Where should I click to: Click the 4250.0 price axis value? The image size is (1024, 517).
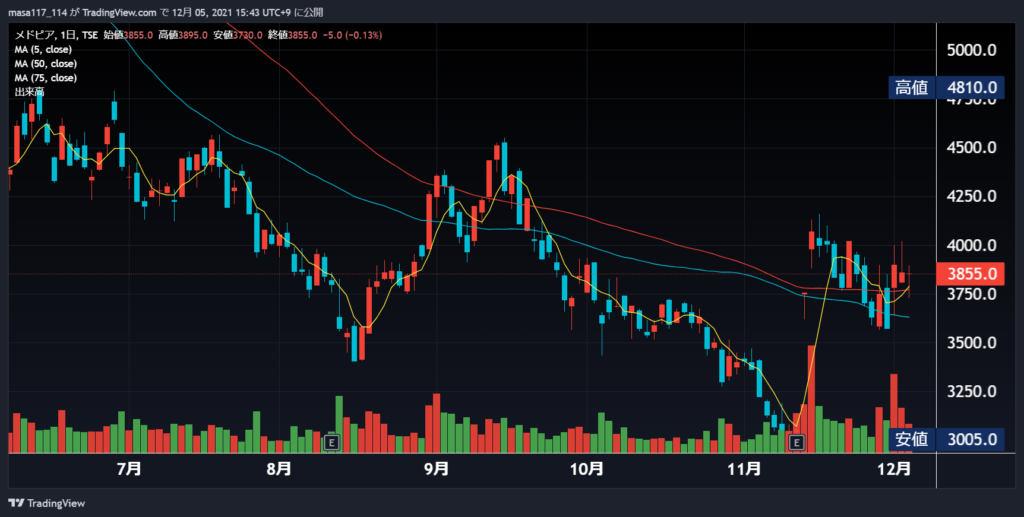click(972, 196)
